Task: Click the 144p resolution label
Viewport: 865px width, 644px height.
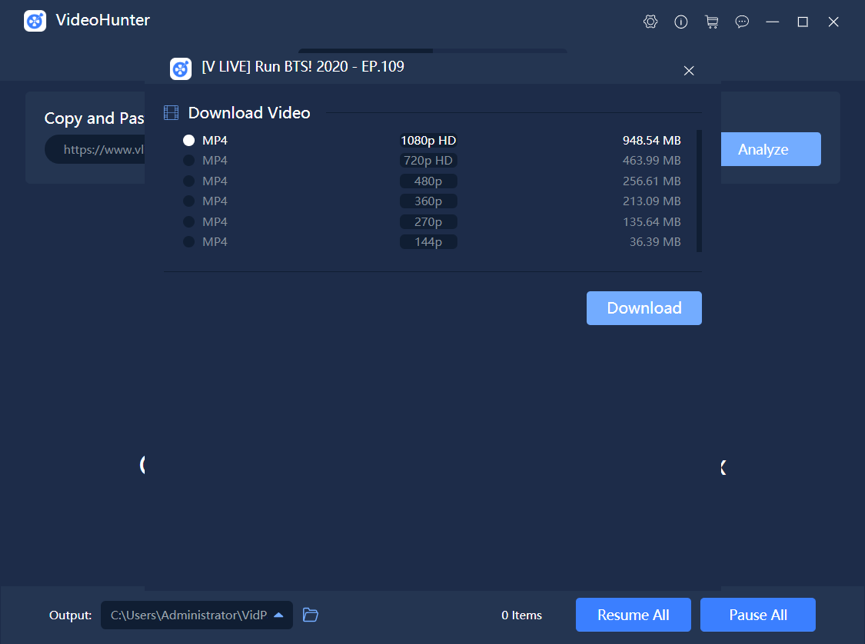Action: [x=428, y=242]
